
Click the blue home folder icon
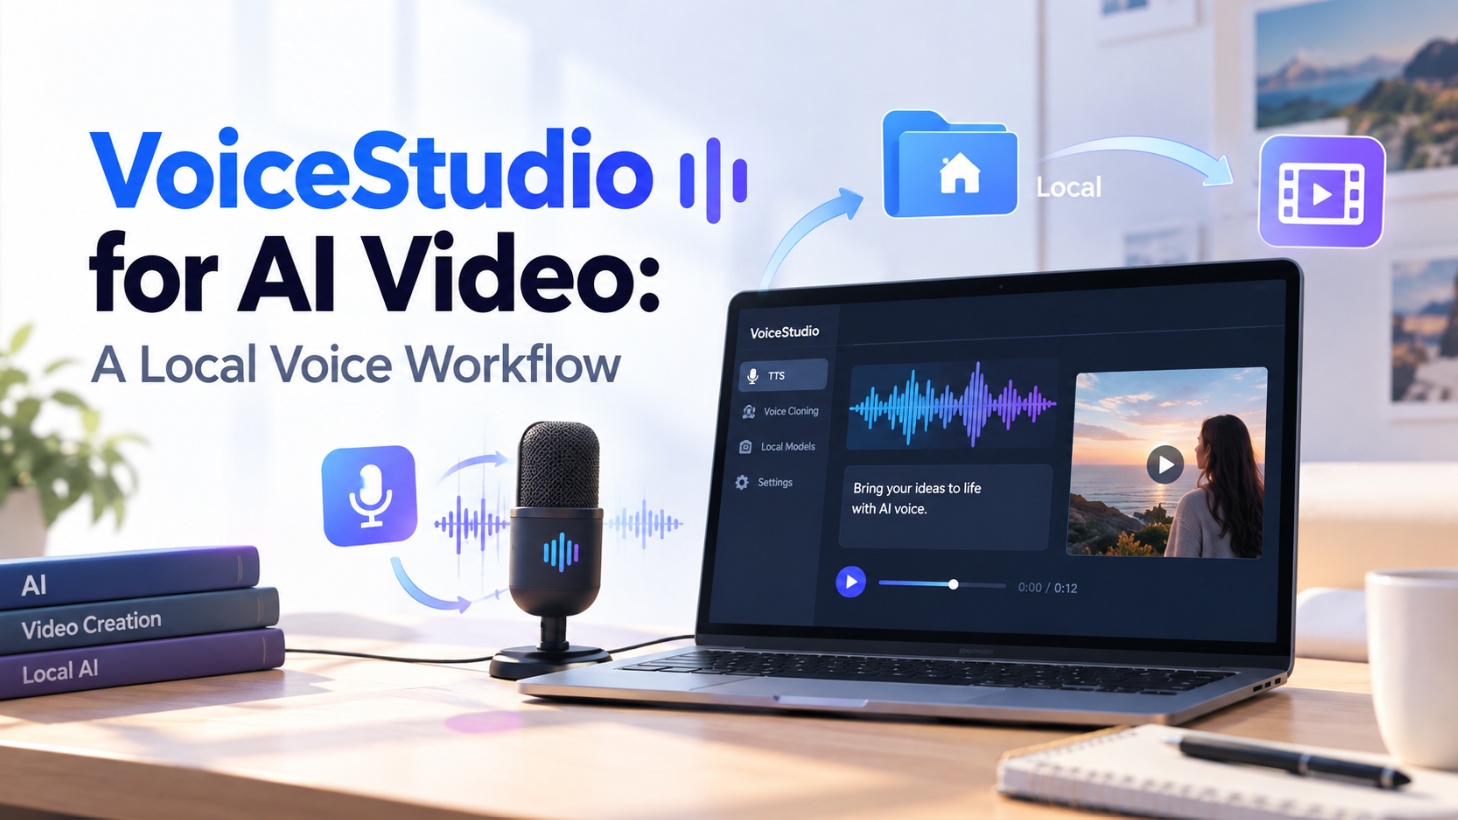coord(949,165)
